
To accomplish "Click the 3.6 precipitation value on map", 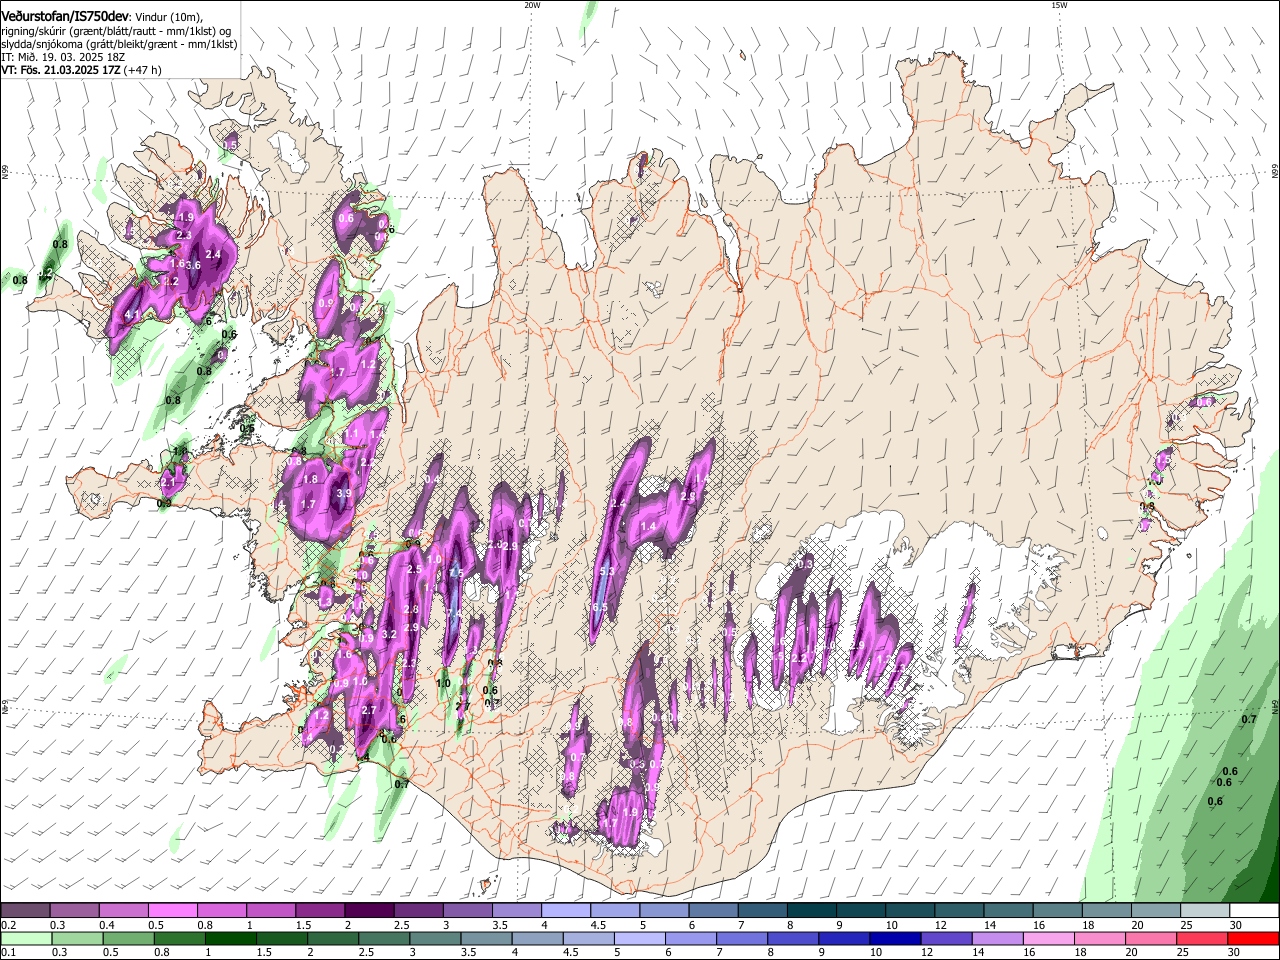I will (x=194, y=266).
